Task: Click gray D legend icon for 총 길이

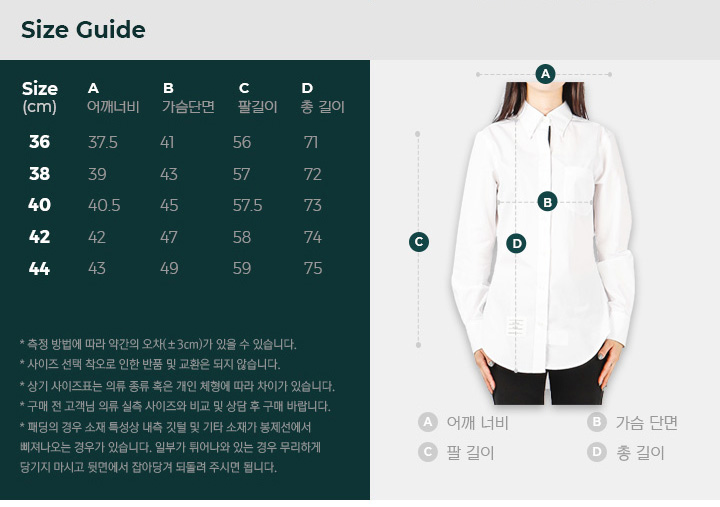Action: tap(596, 452)
